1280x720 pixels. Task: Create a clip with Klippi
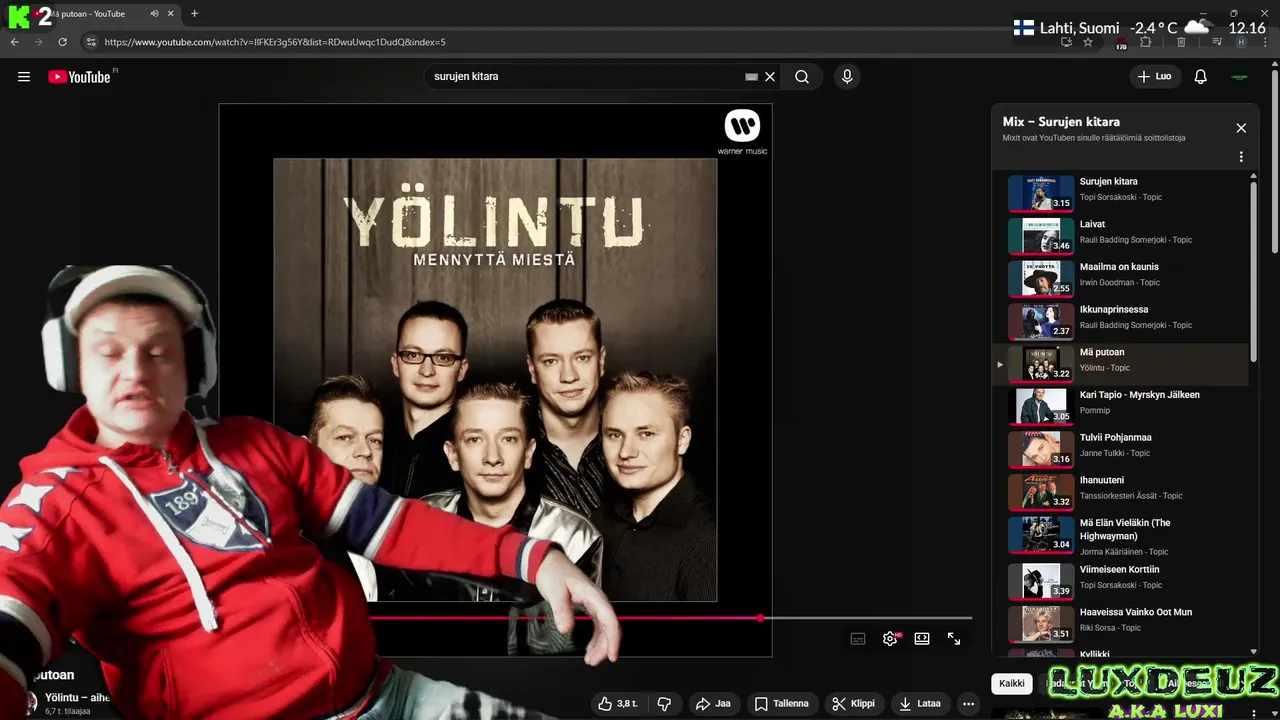click(854, 704)
